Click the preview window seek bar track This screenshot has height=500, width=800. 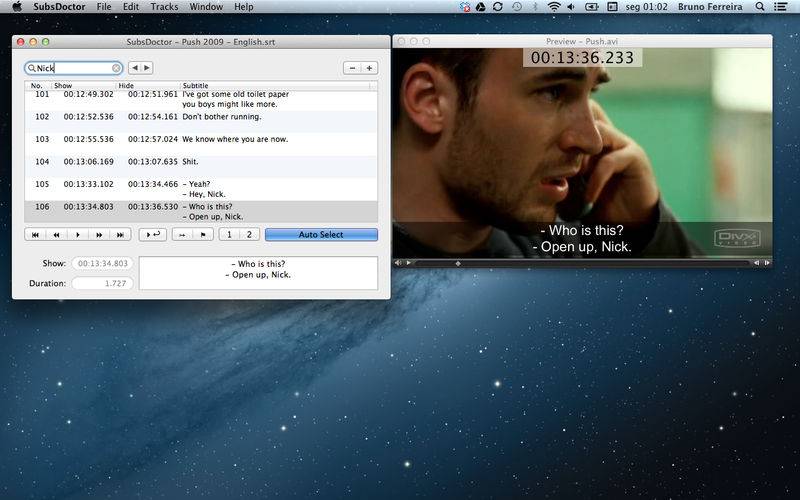582,263
